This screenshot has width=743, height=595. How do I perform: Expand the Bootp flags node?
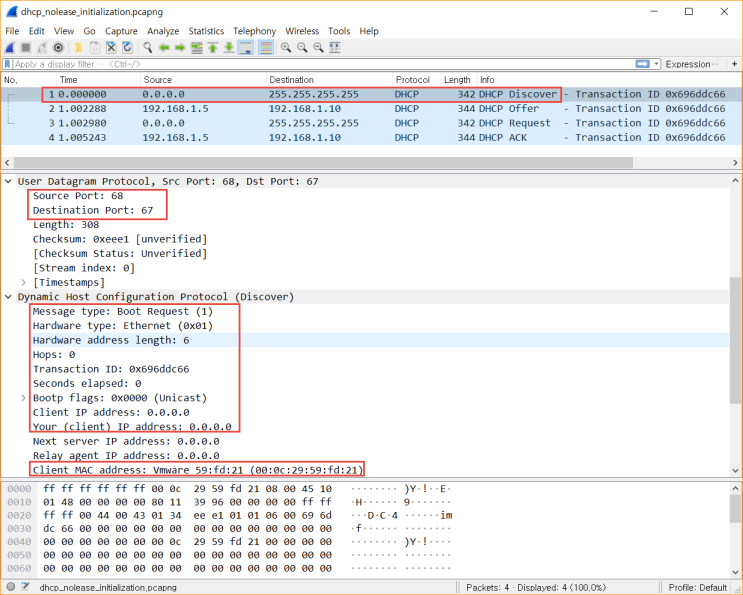(x=23, y=398)
